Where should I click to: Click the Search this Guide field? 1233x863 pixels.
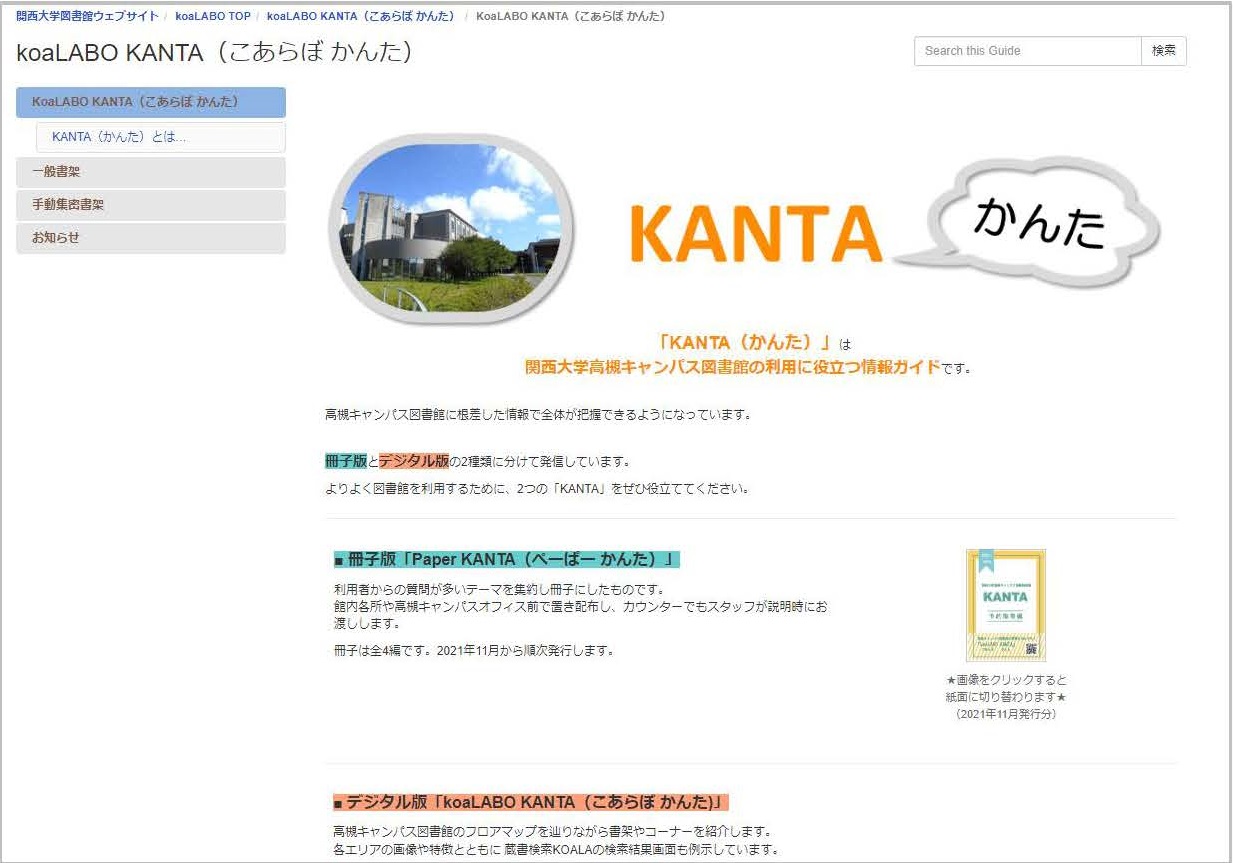1027,51
